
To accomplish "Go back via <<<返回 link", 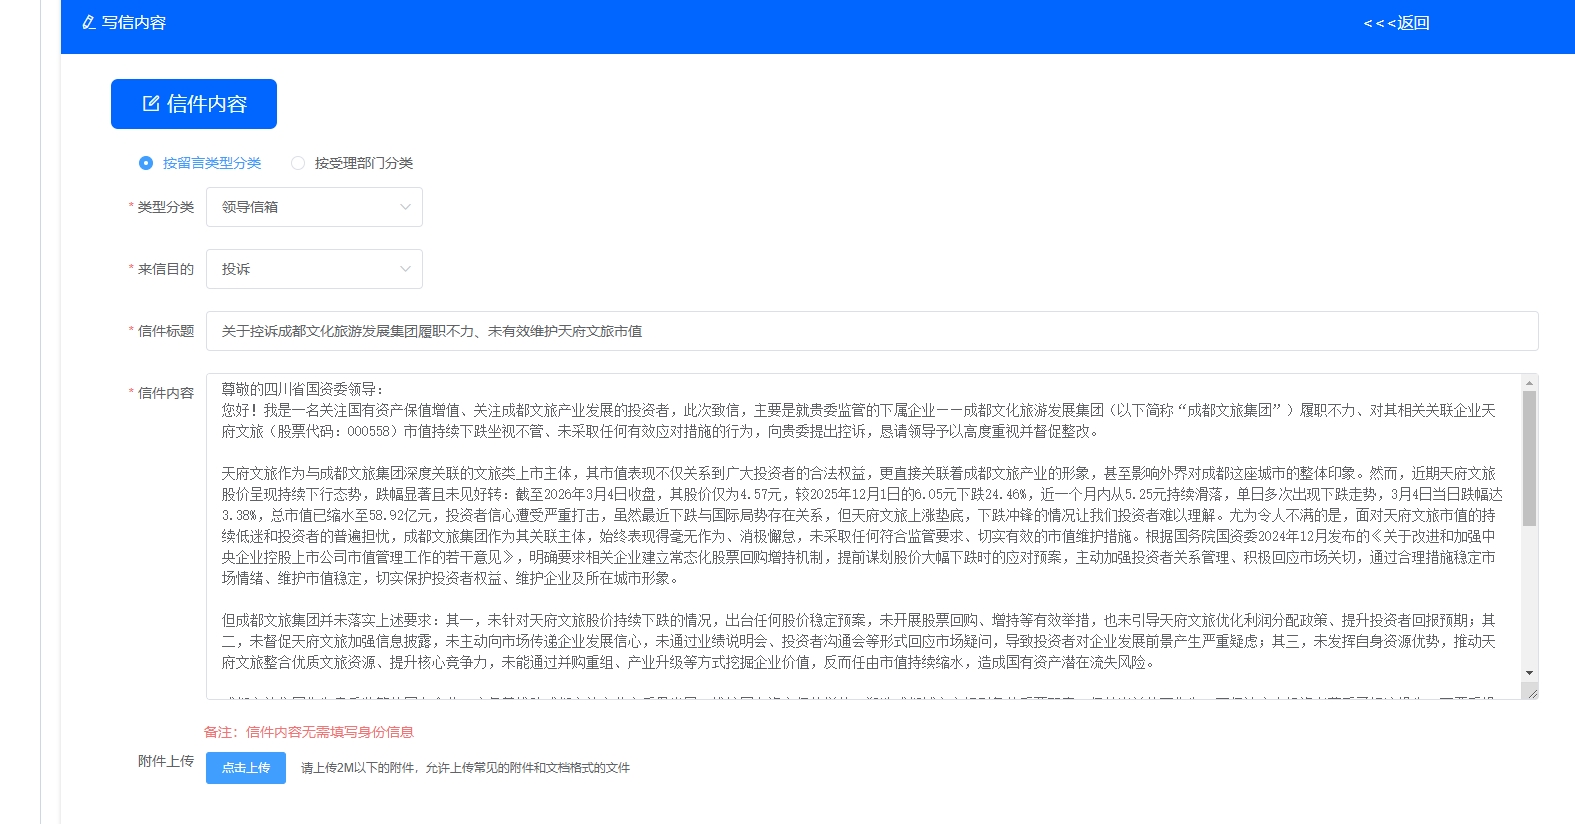I will pos(1396,23).
